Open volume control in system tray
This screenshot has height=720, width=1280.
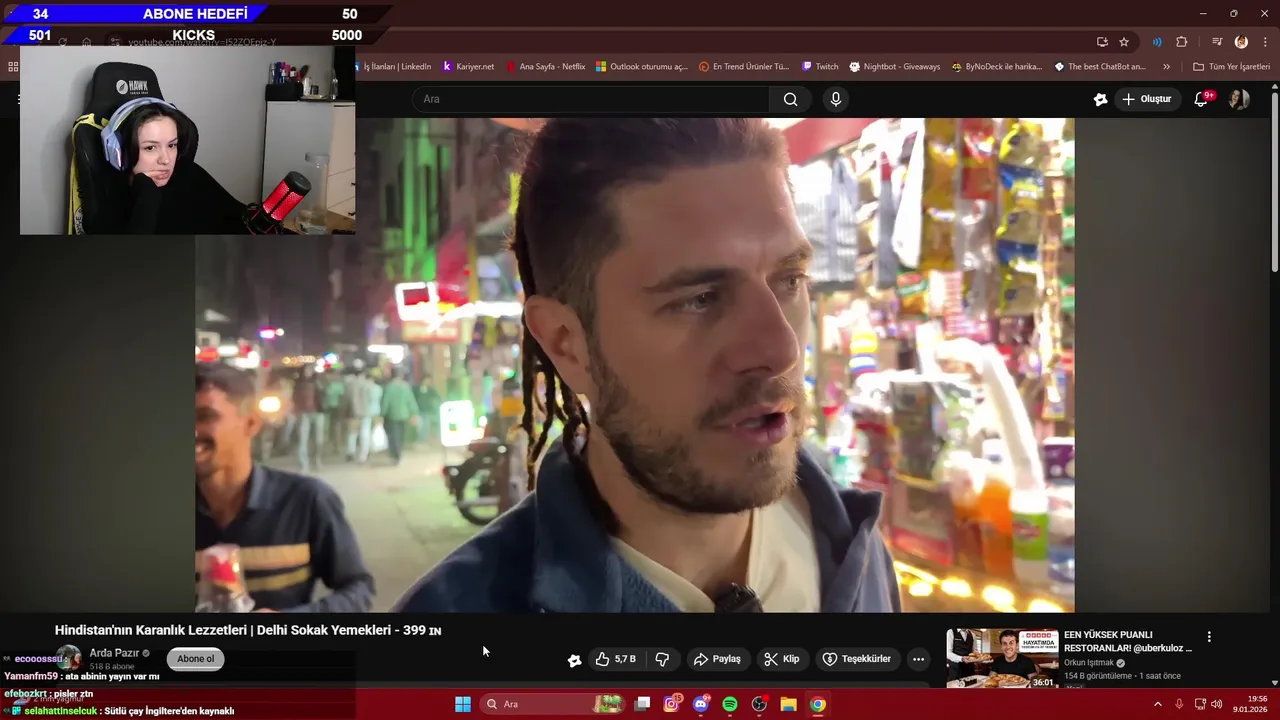tap(1217, 704)
